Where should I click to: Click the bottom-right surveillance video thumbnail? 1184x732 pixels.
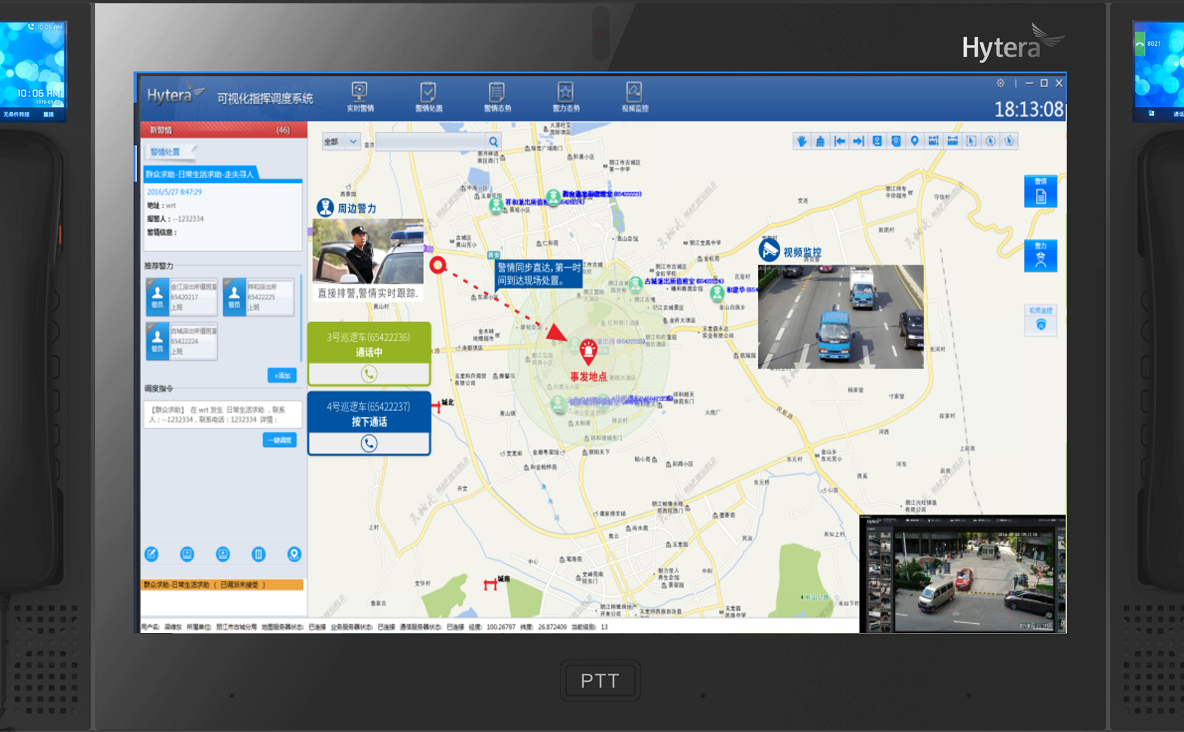tap(963, 574)
